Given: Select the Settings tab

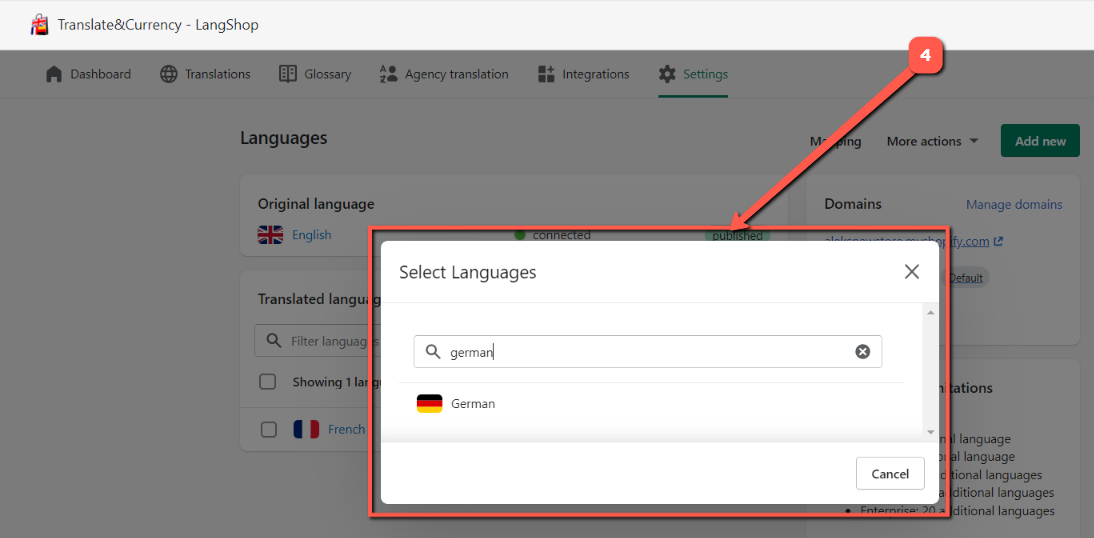Looking at the screenshot, I should (693, 74).
